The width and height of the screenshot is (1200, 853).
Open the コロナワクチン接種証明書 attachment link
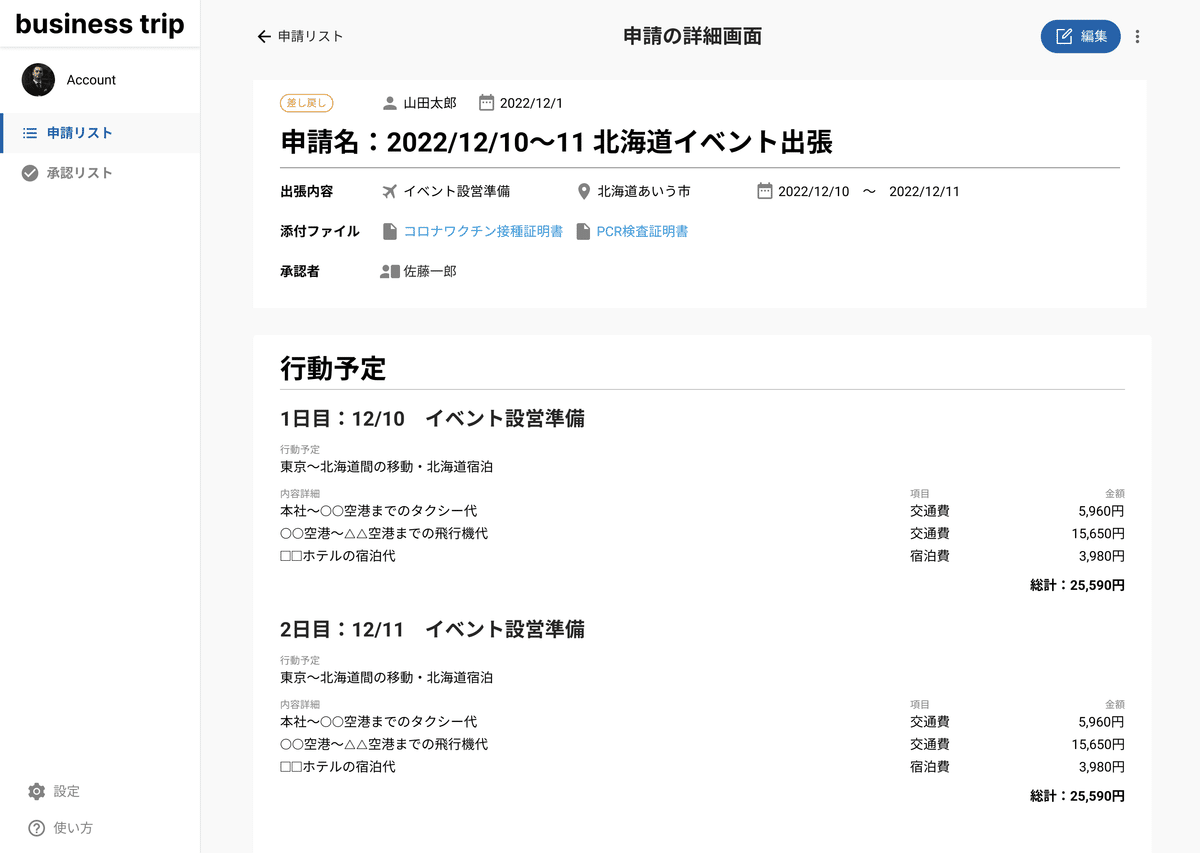[x=482, y=231]
